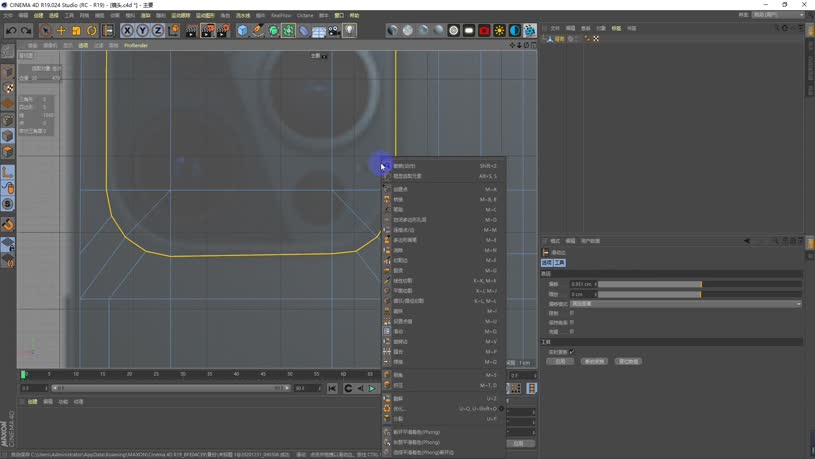
Task: Choose the U~Z entry in context menu
Action: pyautogui.click(x=443, y=398)
